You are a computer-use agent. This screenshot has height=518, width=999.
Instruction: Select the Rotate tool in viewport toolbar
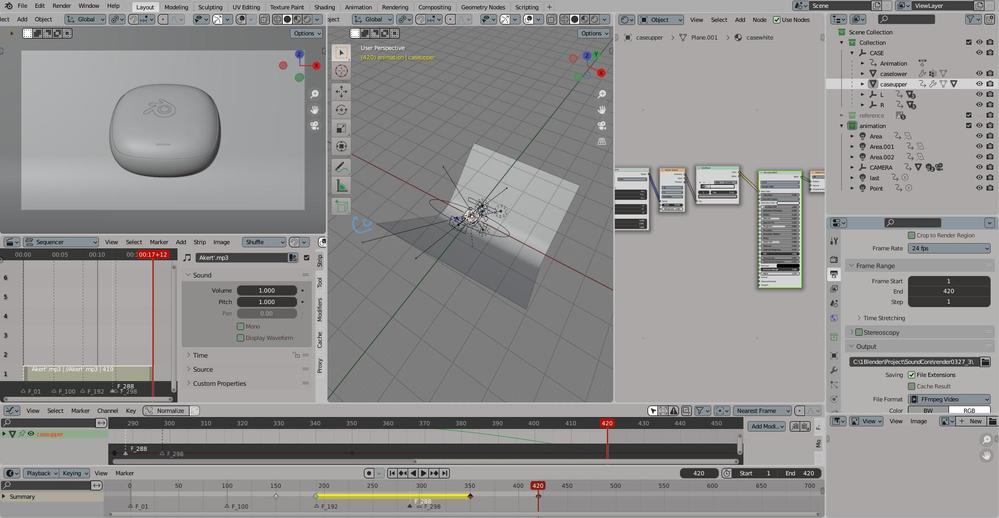pos(341,110)
